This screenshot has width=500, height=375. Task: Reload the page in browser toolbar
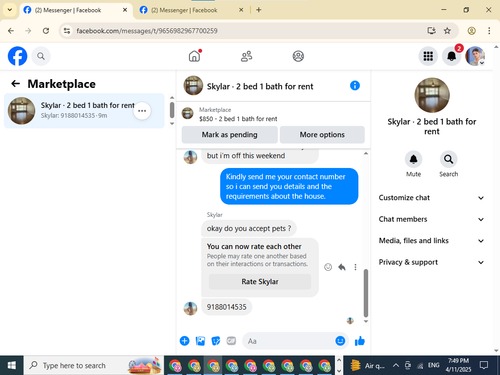click(x=46, y=31)
